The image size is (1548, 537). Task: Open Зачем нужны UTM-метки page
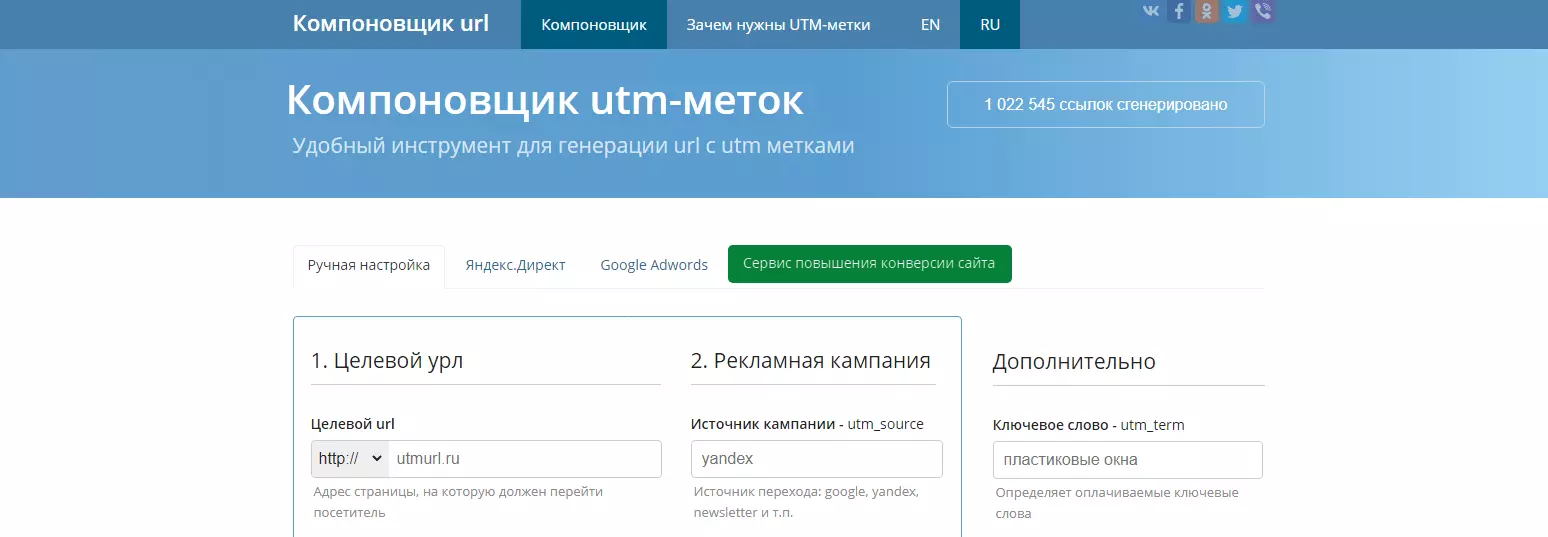coord(778,25)
